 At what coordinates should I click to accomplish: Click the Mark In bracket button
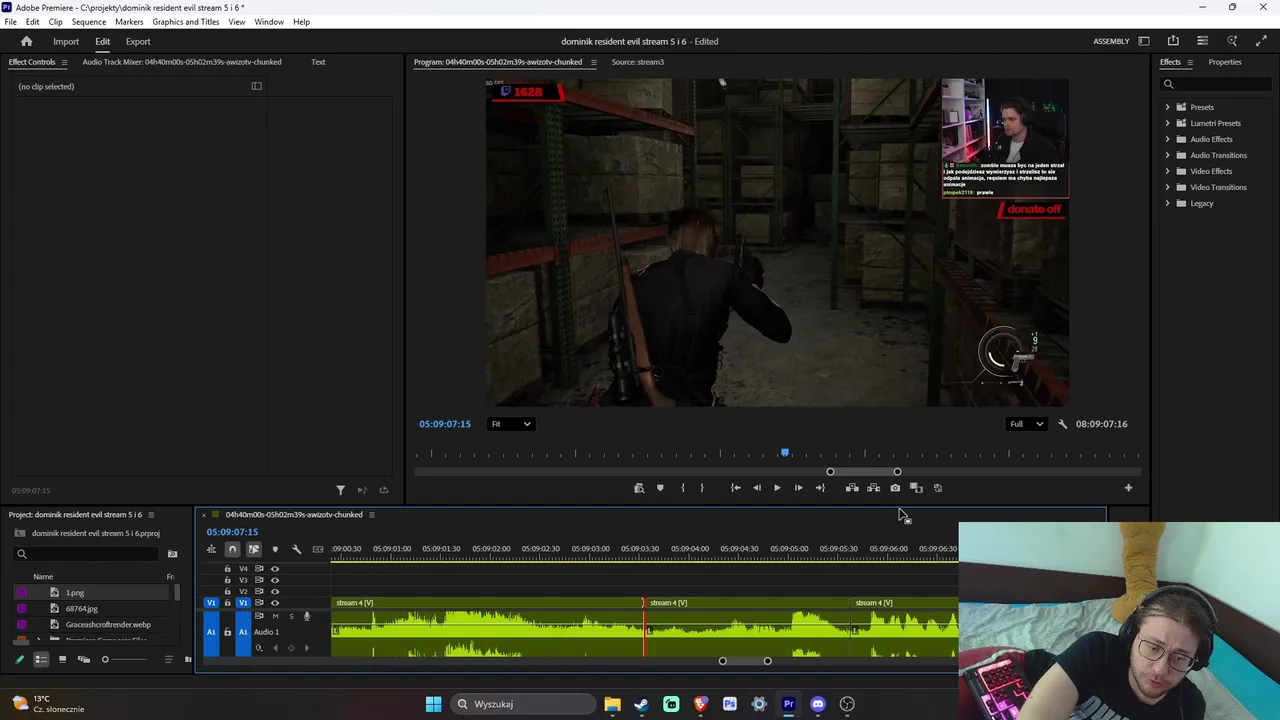pyautogui.click(x=683, y=488)
